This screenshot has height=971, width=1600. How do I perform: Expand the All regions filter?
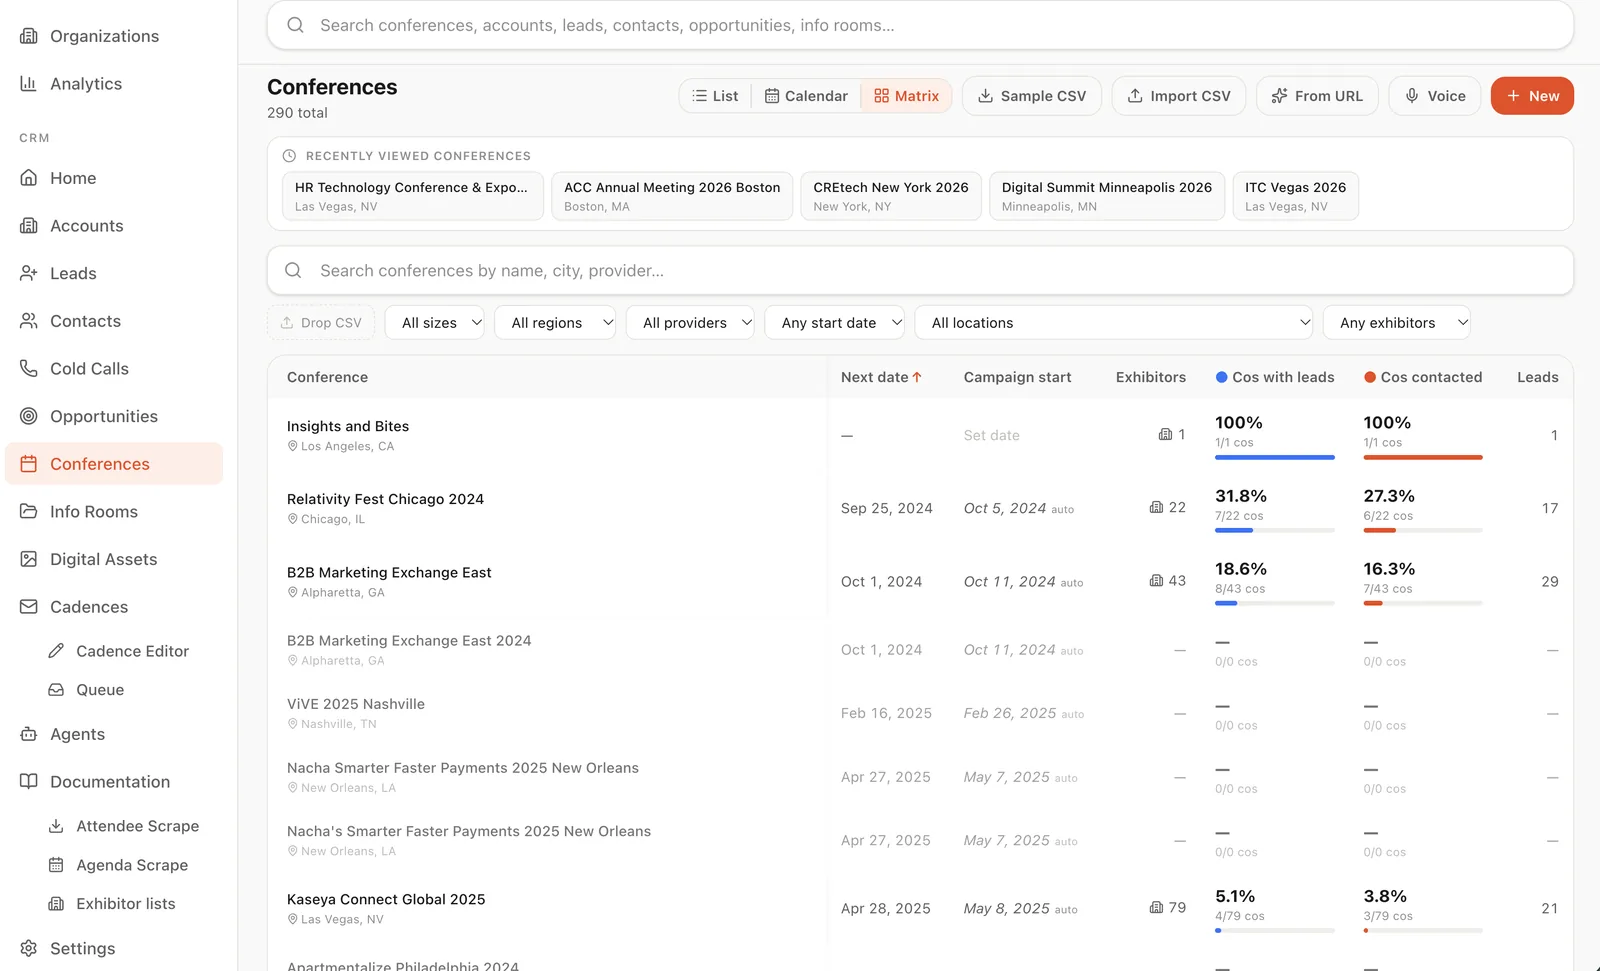point(555,323)
